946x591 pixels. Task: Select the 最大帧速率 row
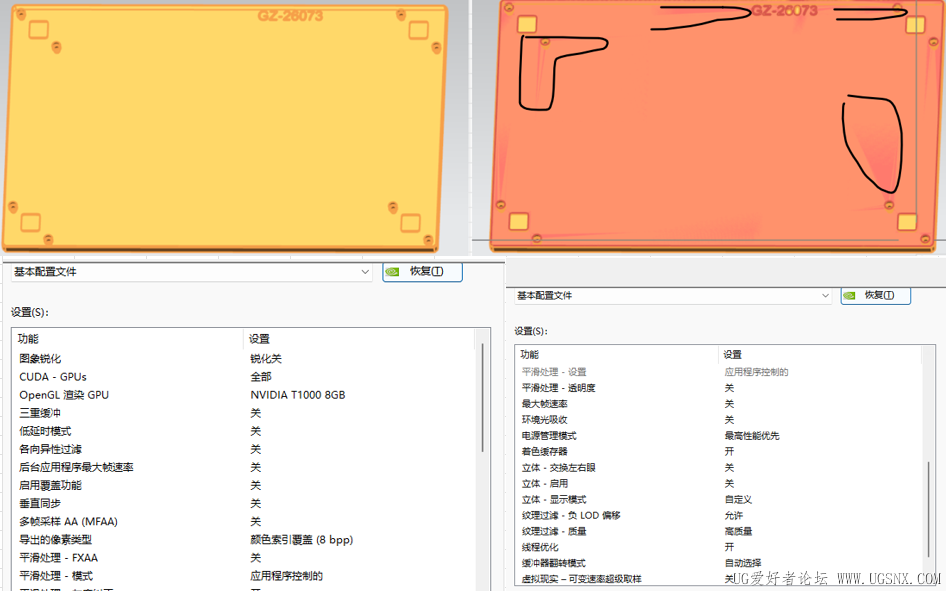719,404
